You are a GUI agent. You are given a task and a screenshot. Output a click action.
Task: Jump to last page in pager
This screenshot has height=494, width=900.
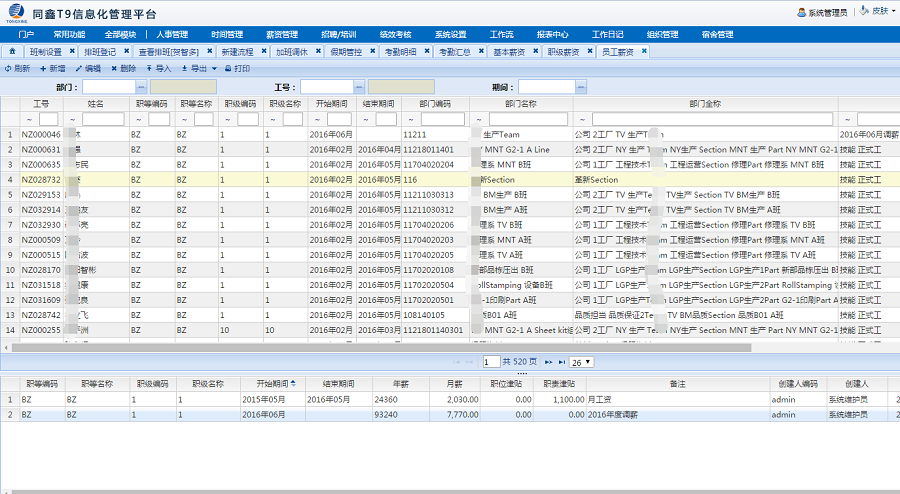(x=561, y=361)
